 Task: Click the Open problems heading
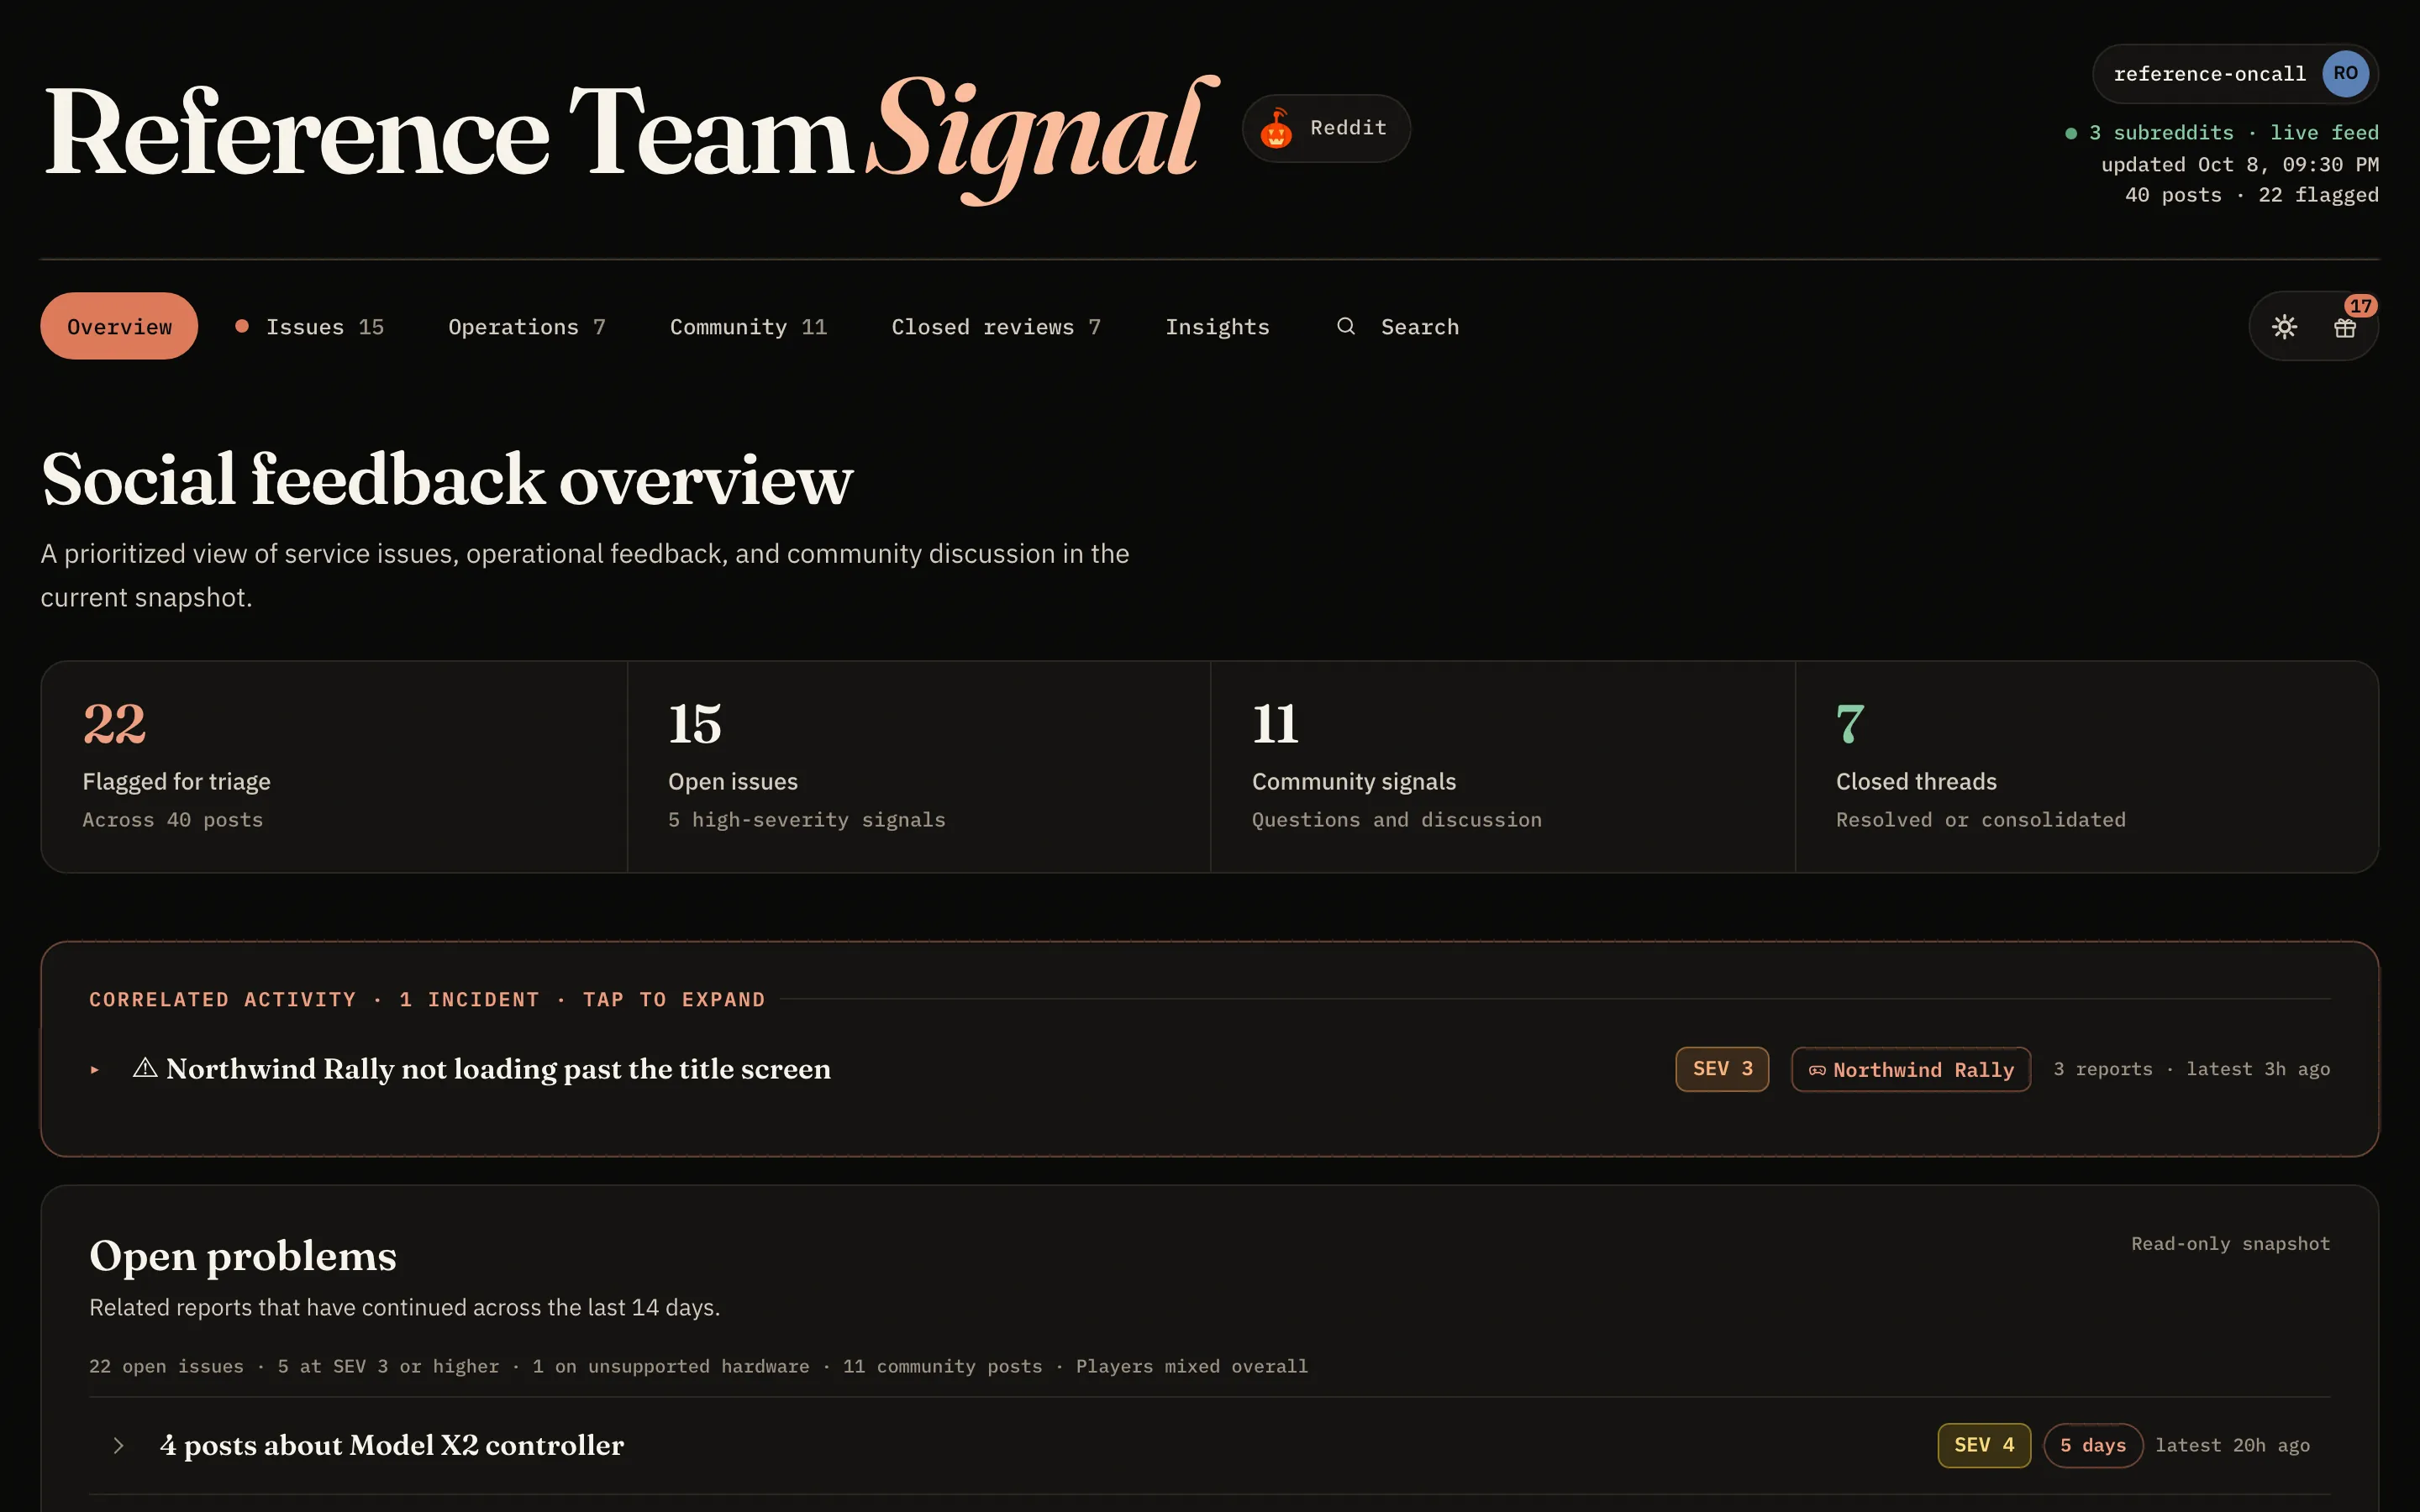point(243,1256)
